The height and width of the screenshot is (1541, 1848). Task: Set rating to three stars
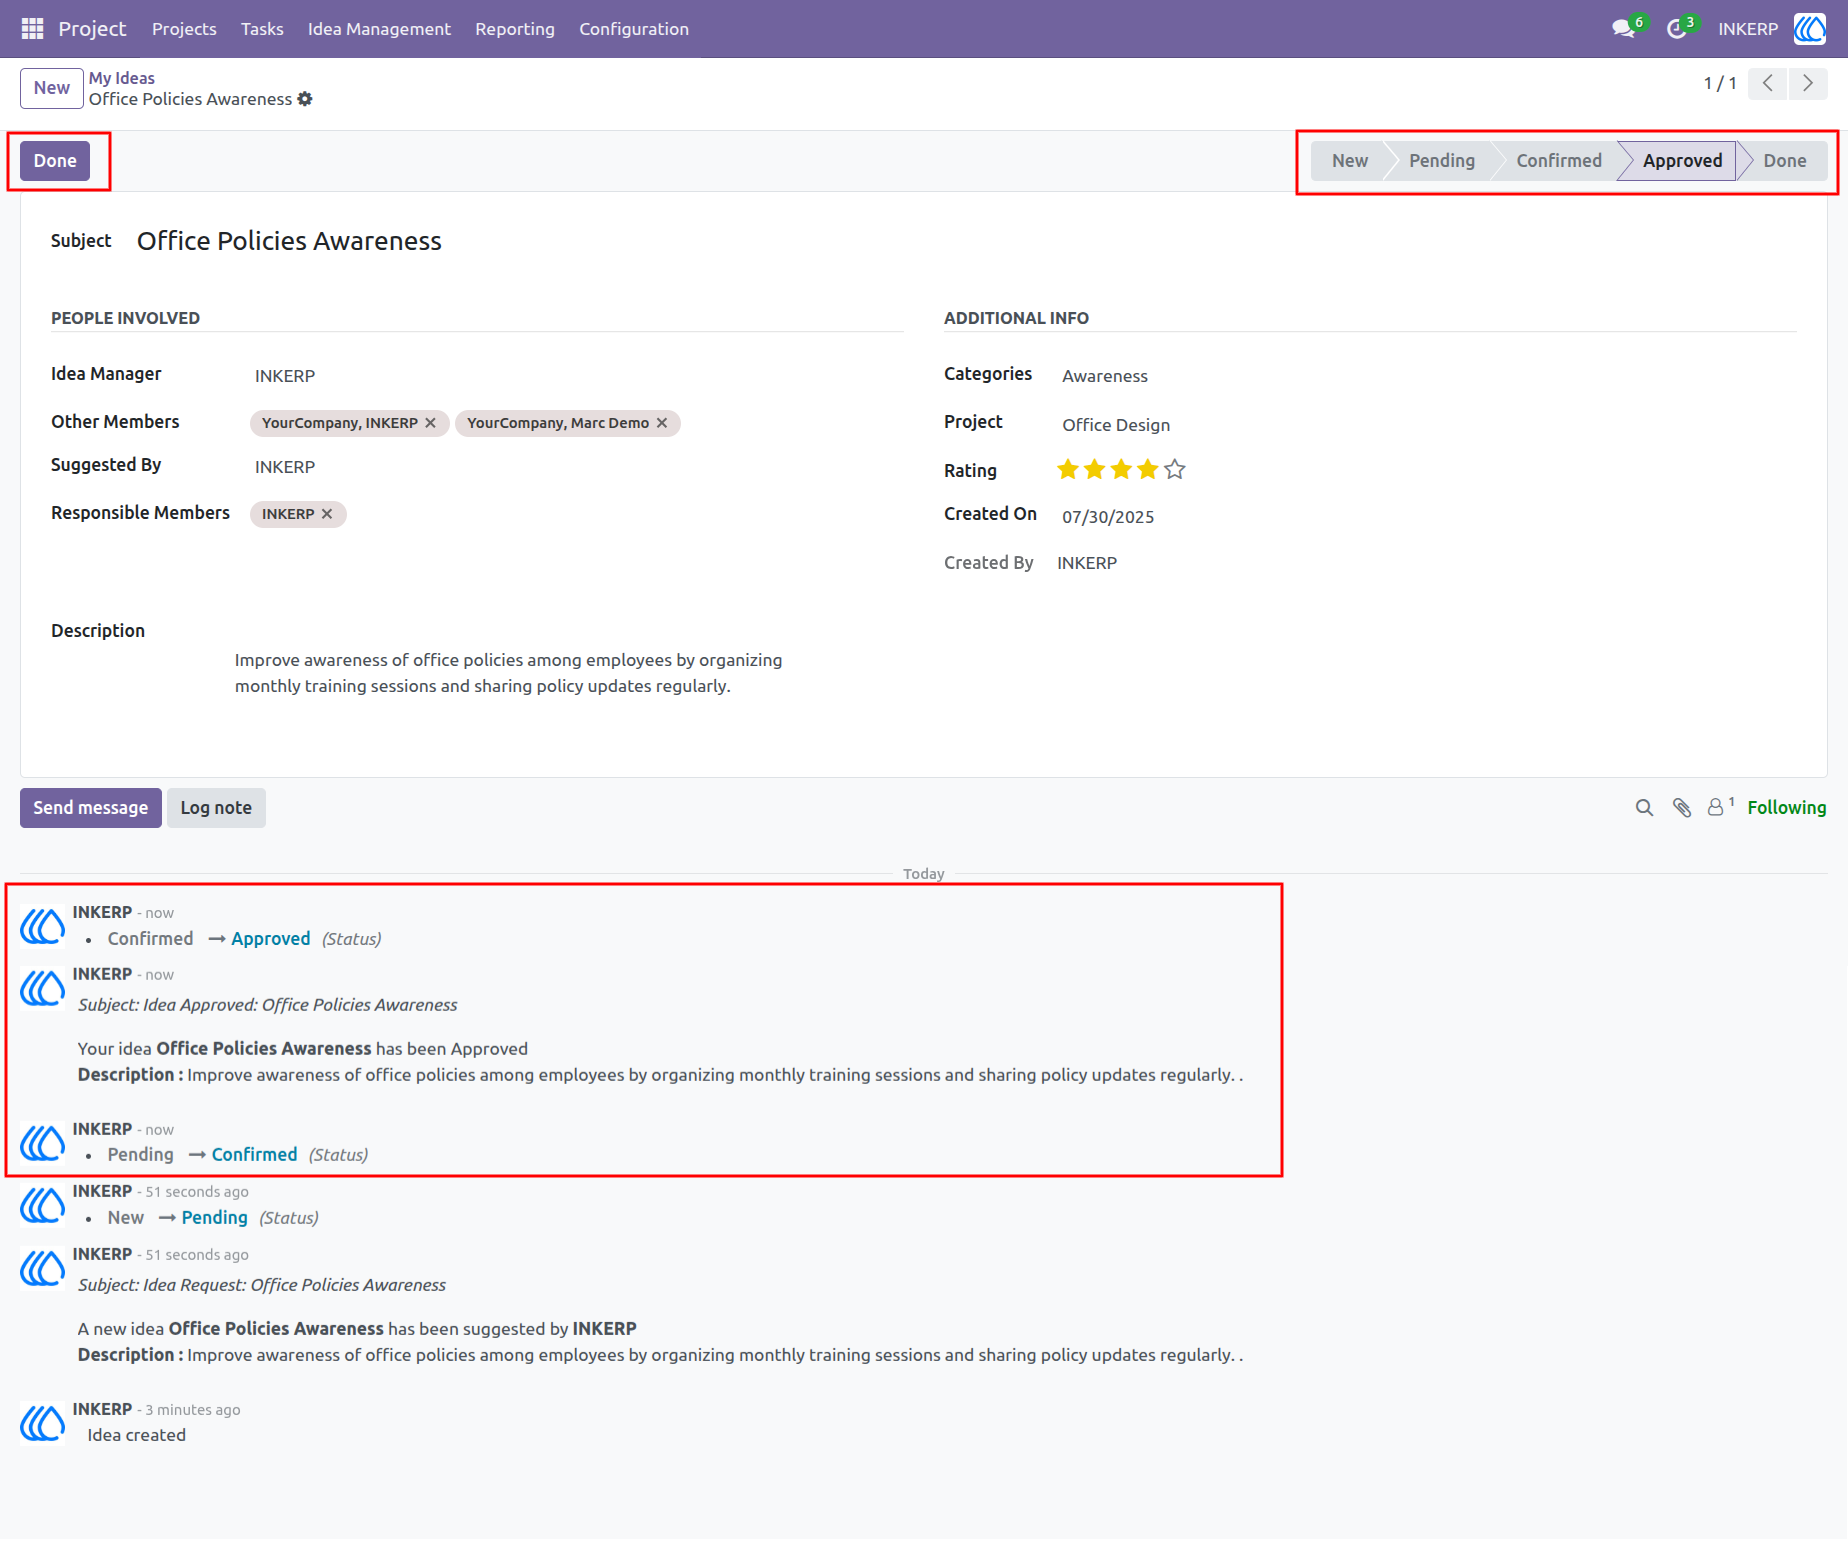[x=1121, y=469]
